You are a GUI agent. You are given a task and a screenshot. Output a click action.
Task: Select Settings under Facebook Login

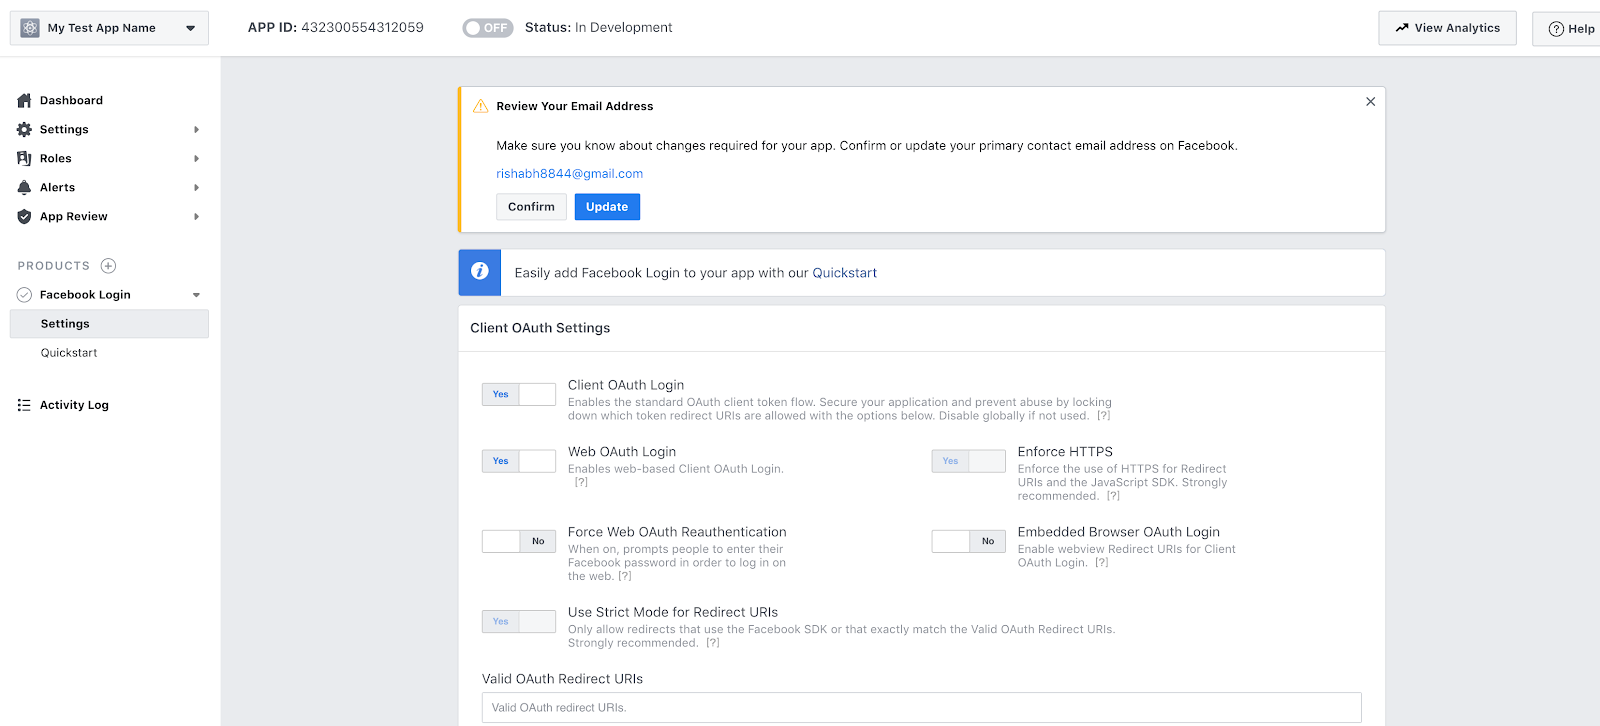click(x=110, y=324)
